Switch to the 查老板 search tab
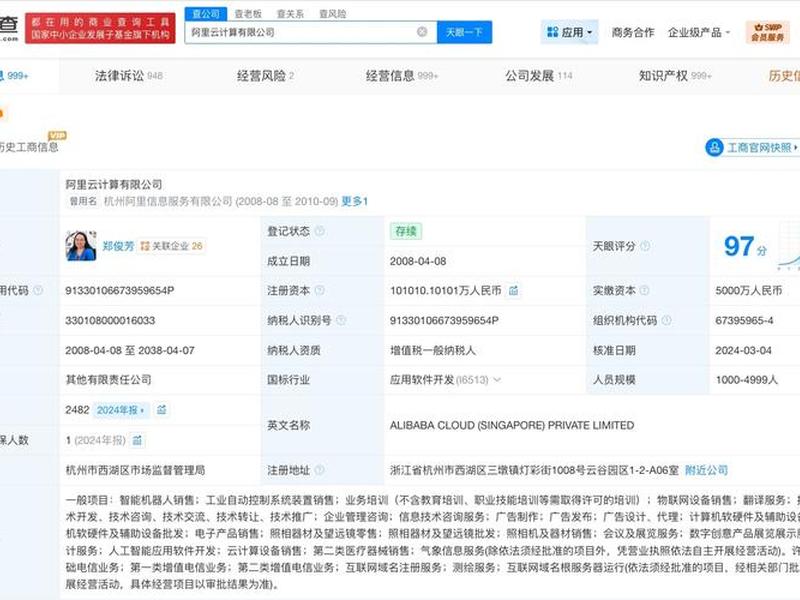The image size is (800, 600). point(248,14)
